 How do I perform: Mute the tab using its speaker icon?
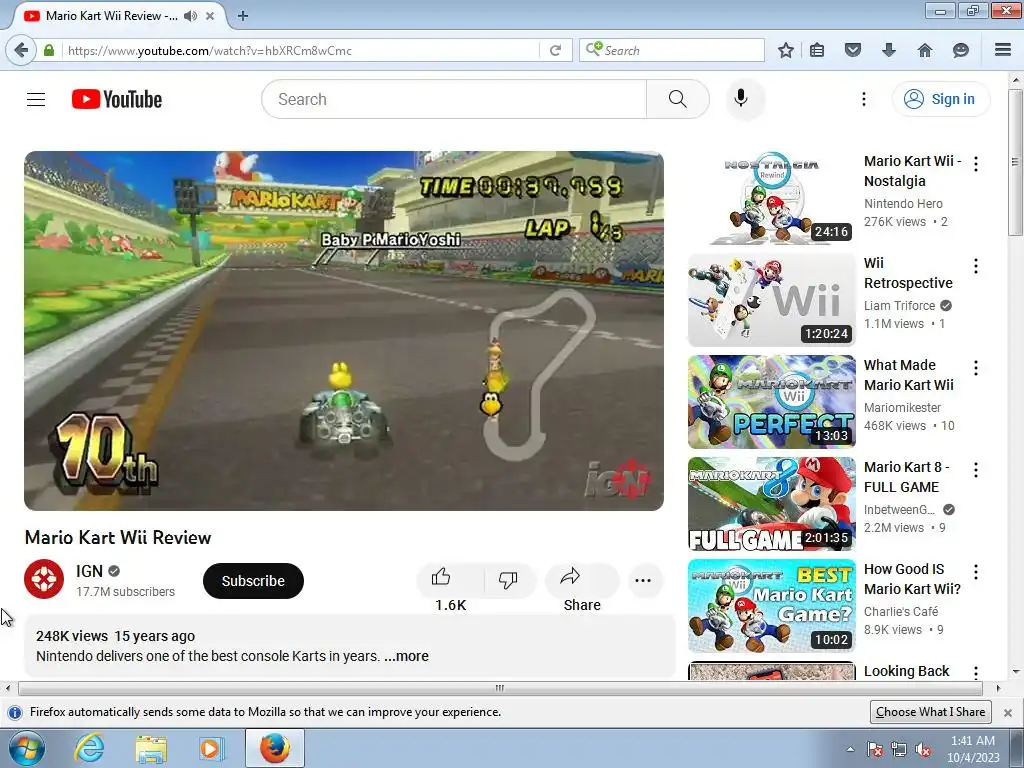click(x=190, y=16)
